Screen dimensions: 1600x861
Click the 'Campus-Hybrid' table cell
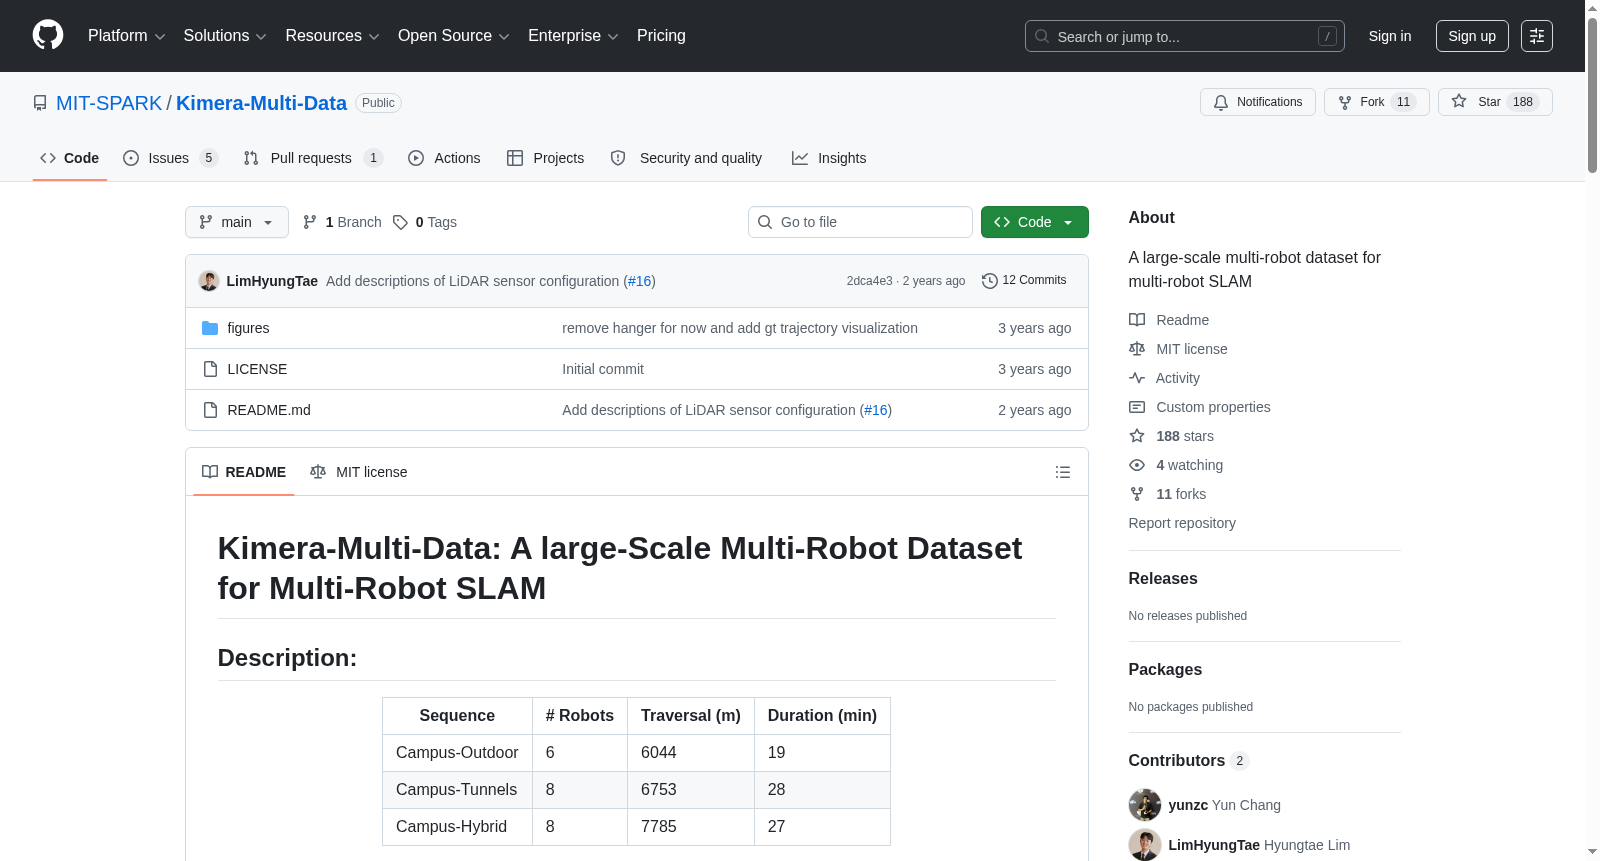(x=457, y=827)
